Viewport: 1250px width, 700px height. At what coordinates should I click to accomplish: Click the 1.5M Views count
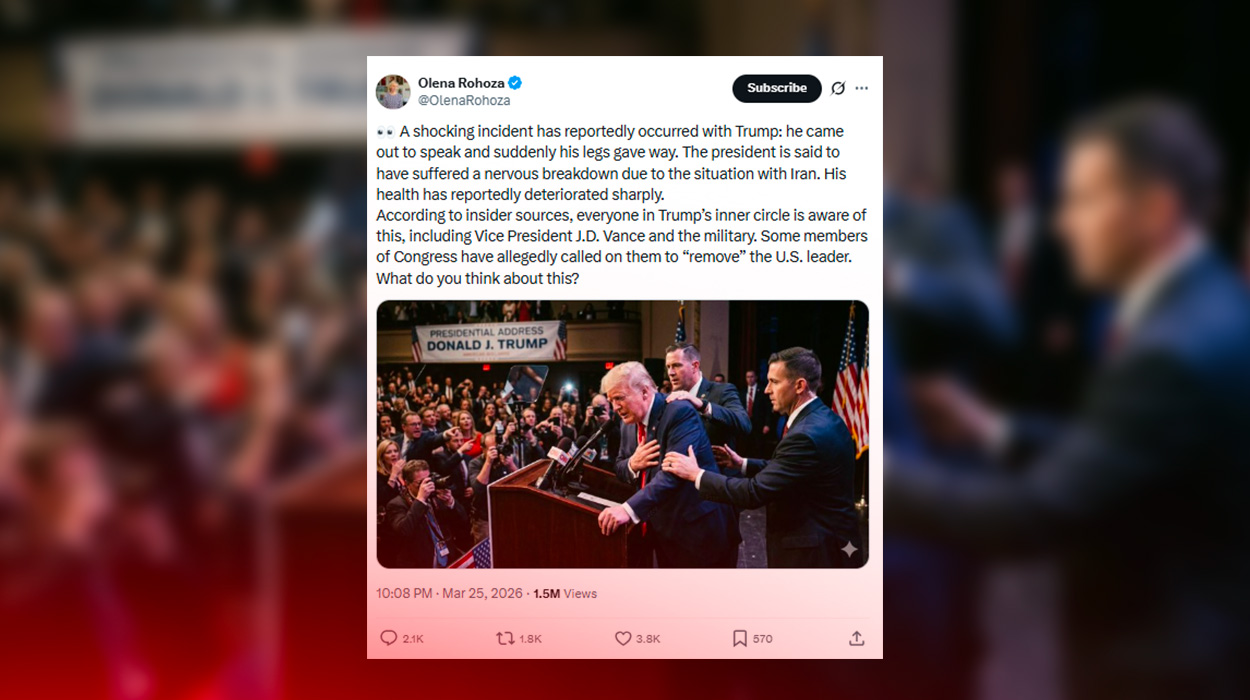[565, 593]
